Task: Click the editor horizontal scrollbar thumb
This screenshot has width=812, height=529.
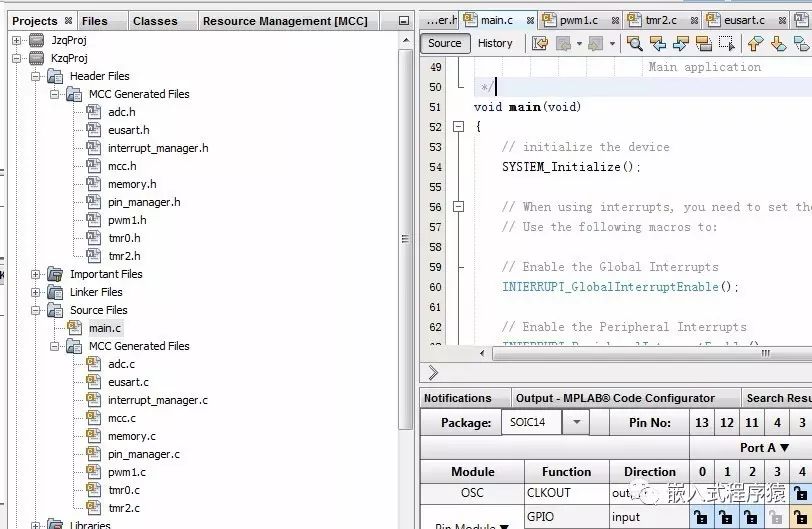Action: [x=652, y=354]
